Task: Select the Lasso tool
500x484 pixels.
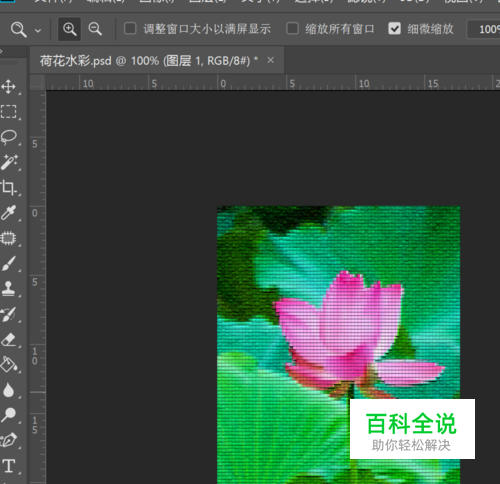Action: [x=9, y=137]
